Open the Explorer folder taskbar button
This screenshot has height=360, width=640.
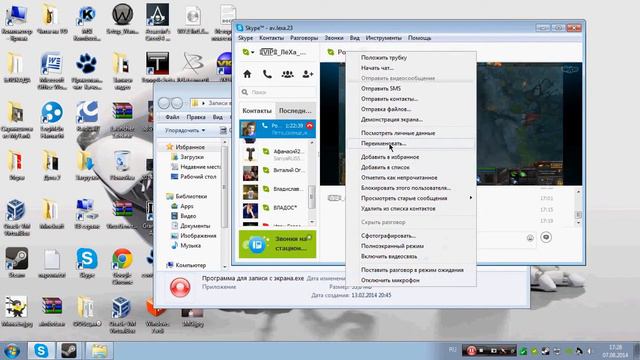(x=98, y=351)
